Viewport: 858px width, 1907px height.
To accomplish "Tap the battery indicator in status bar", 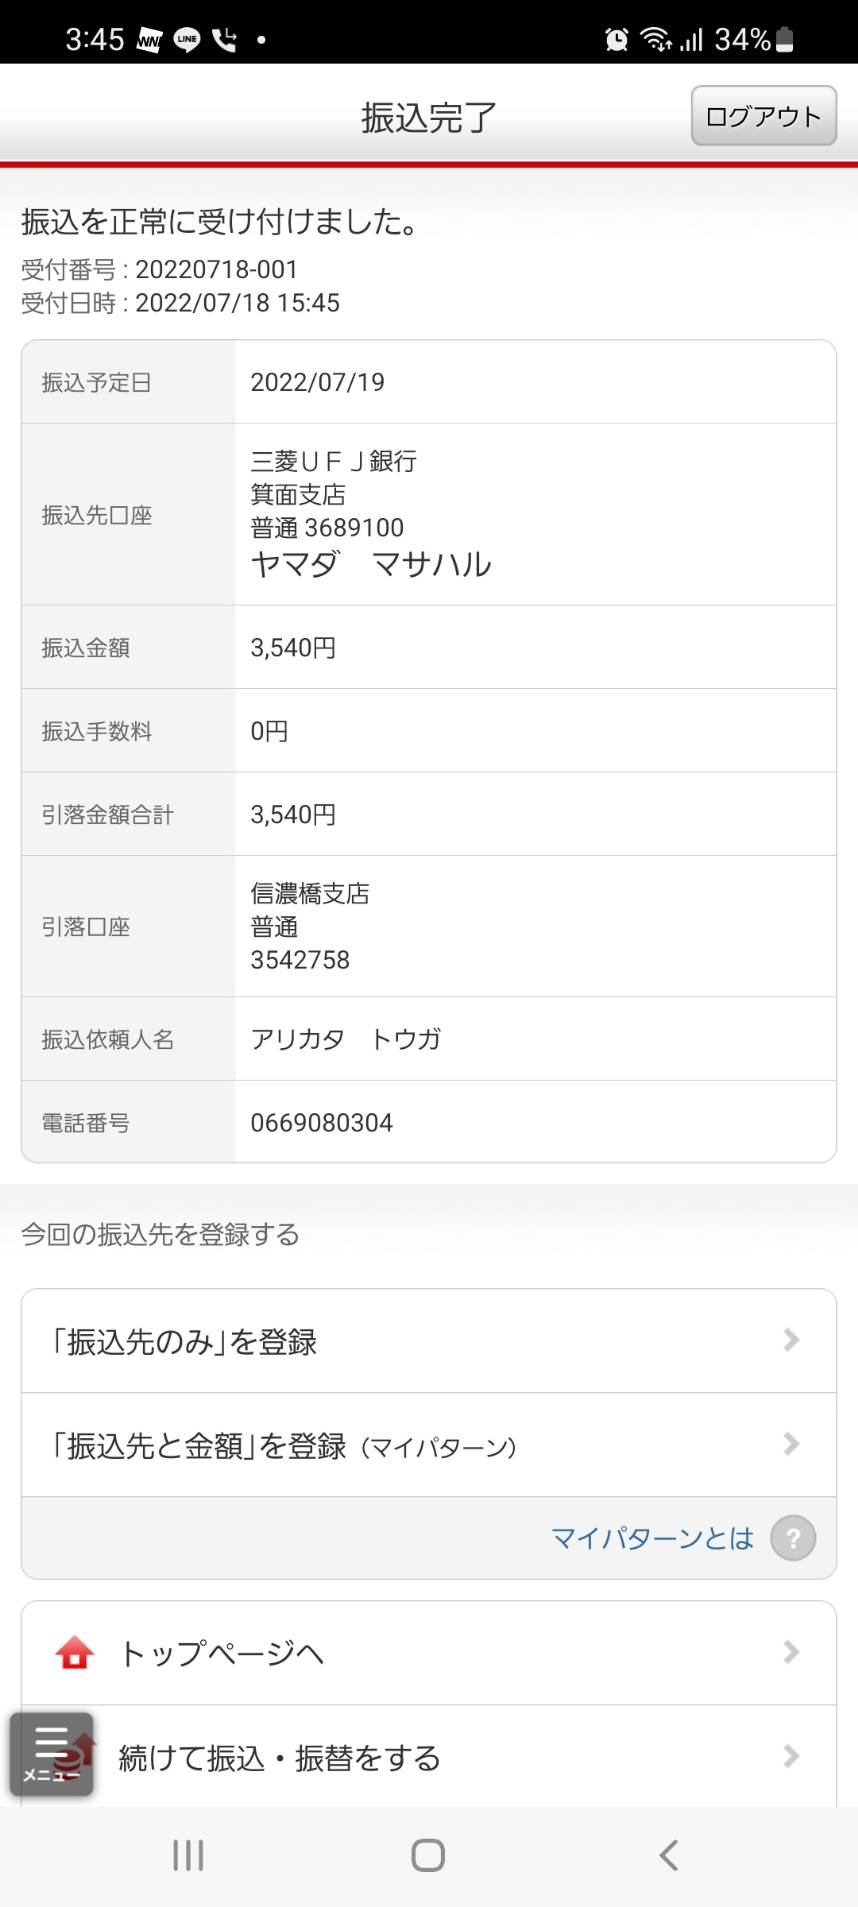I will (x=785, y=40).
